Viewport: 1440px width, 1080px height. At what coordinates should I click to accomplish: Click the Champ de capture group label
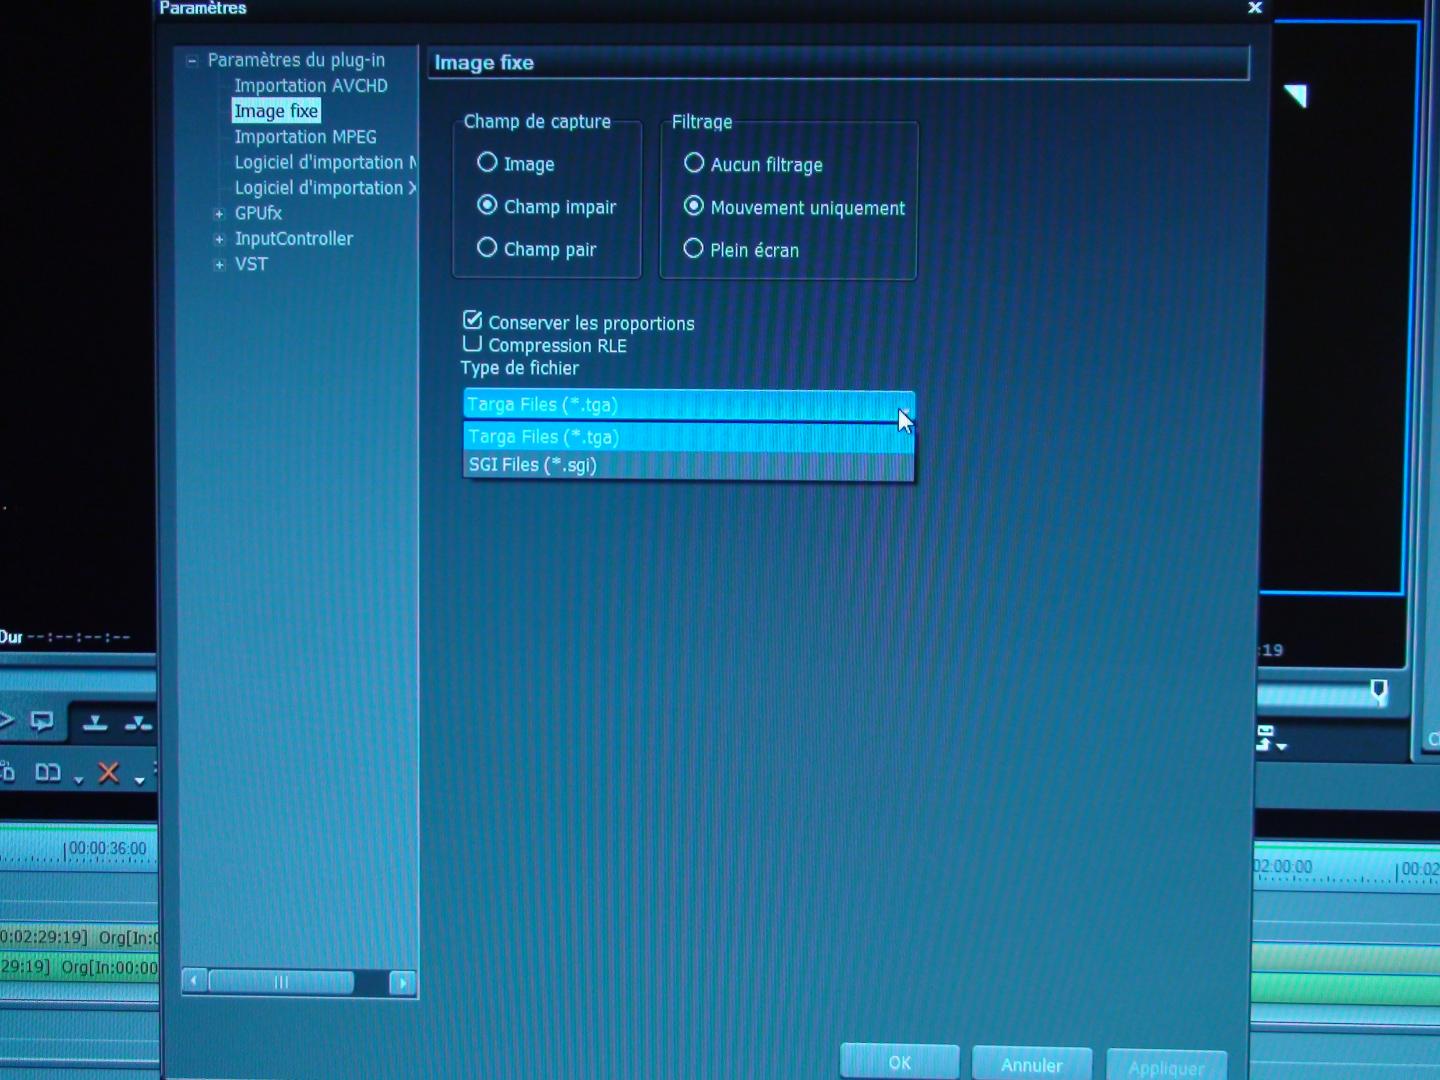click(537, 121)
